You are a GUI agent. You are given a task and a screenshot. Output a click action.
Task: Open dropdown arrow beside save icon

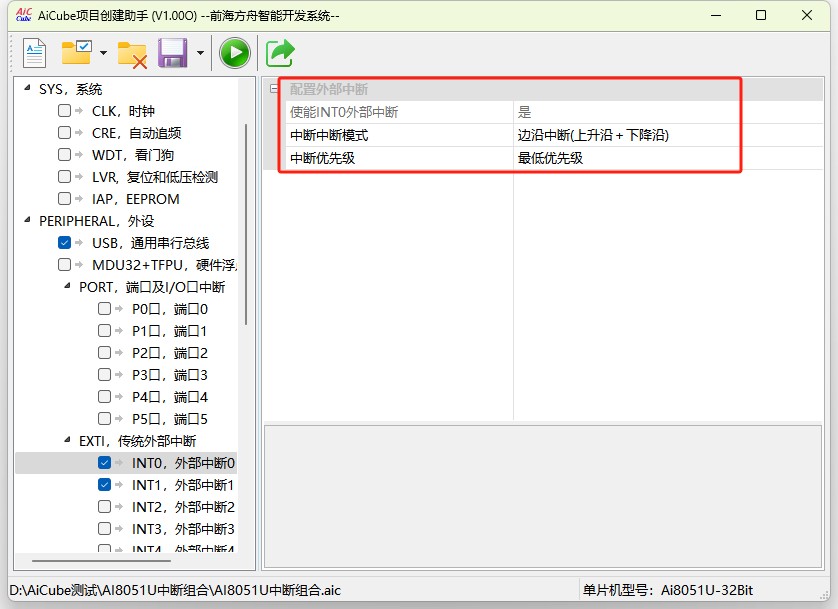click(200, 53)
